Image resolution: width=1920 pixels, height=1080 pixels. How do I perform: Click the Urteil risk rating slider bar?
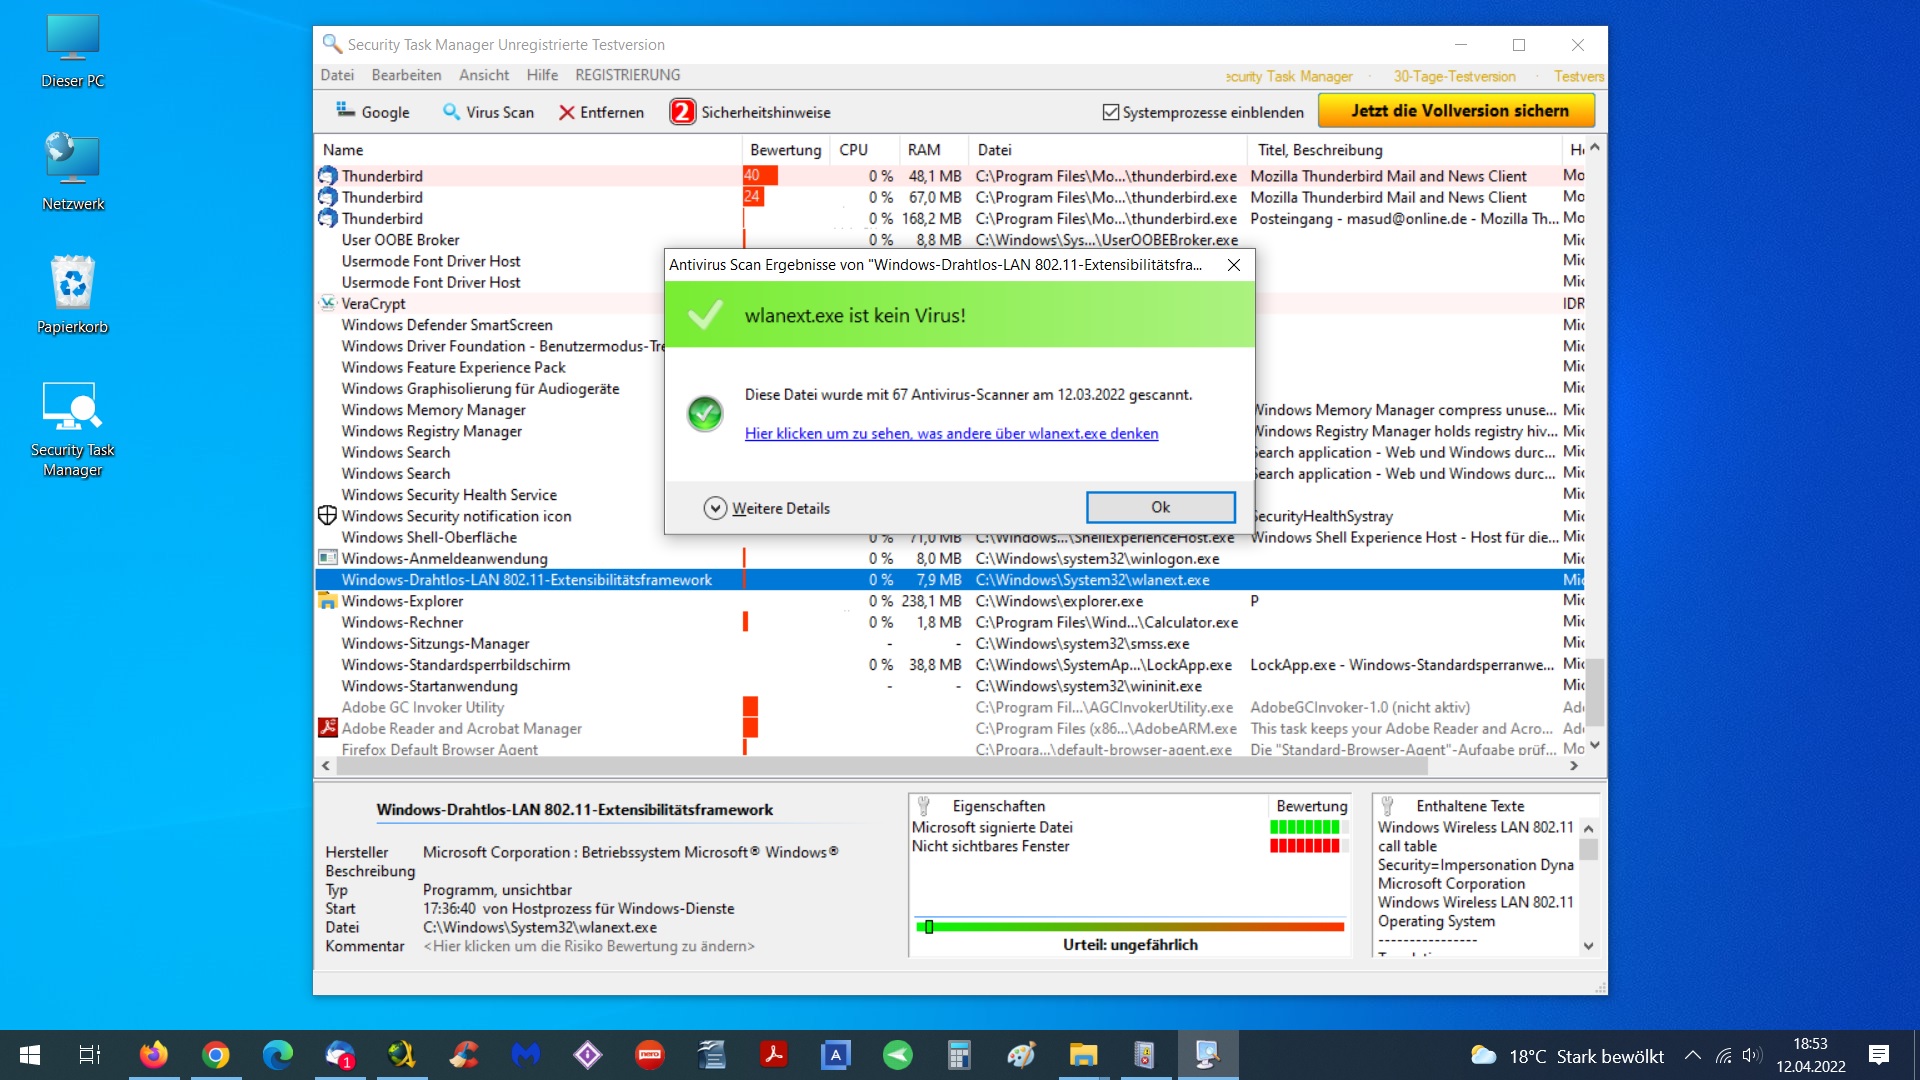click(x=1130, y=927)
